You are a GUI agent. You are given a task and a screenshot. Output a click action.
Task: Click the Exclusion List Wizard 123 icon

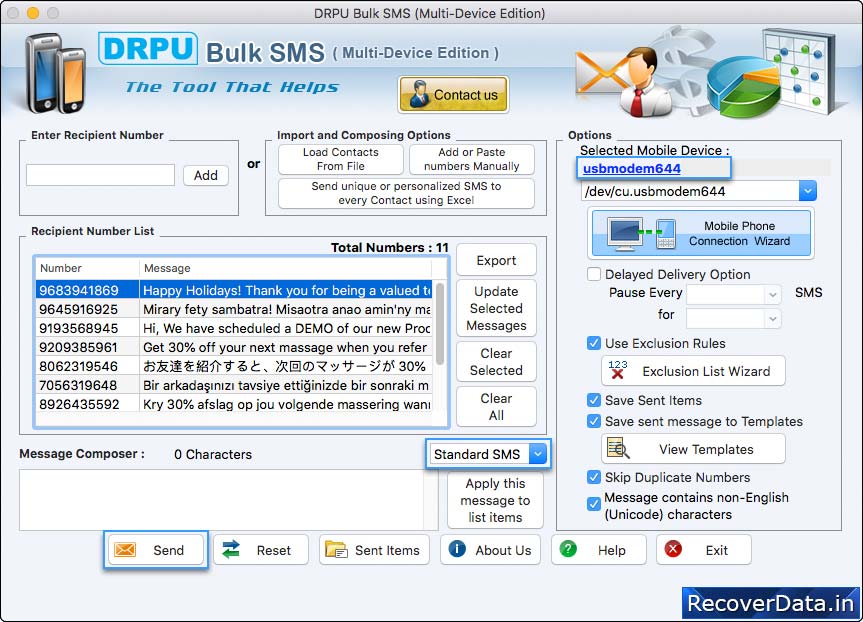(618, 370)
